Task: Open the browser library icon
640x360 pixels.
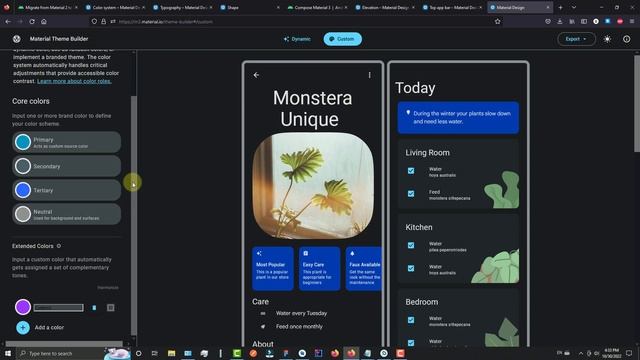Action: coord(572,22)
